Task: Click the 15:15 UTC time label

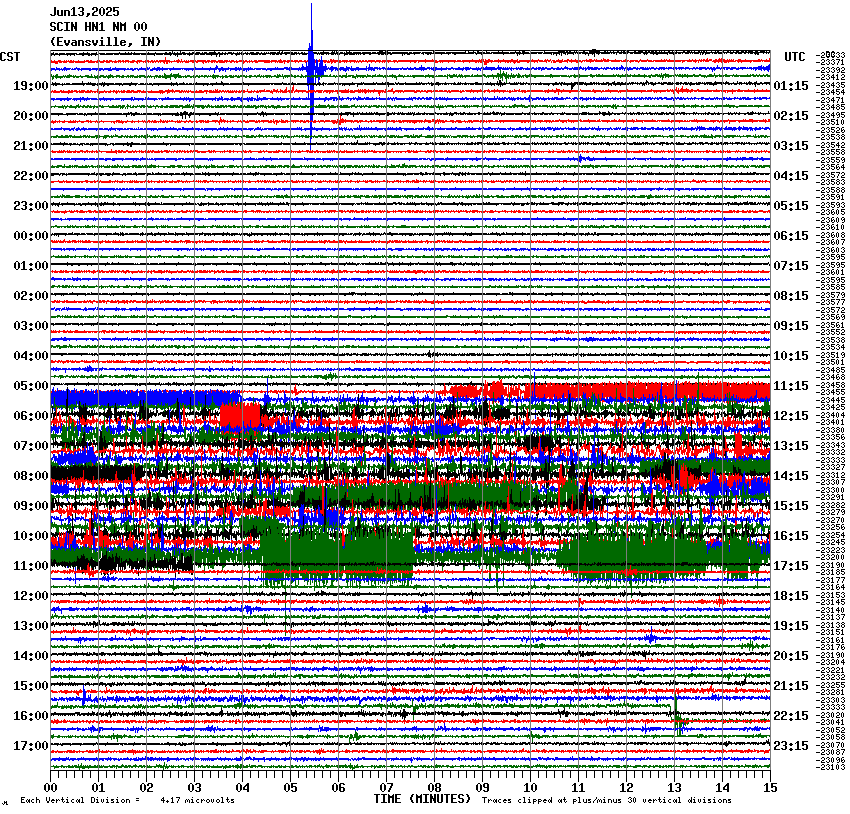Action: click(791, 506)
